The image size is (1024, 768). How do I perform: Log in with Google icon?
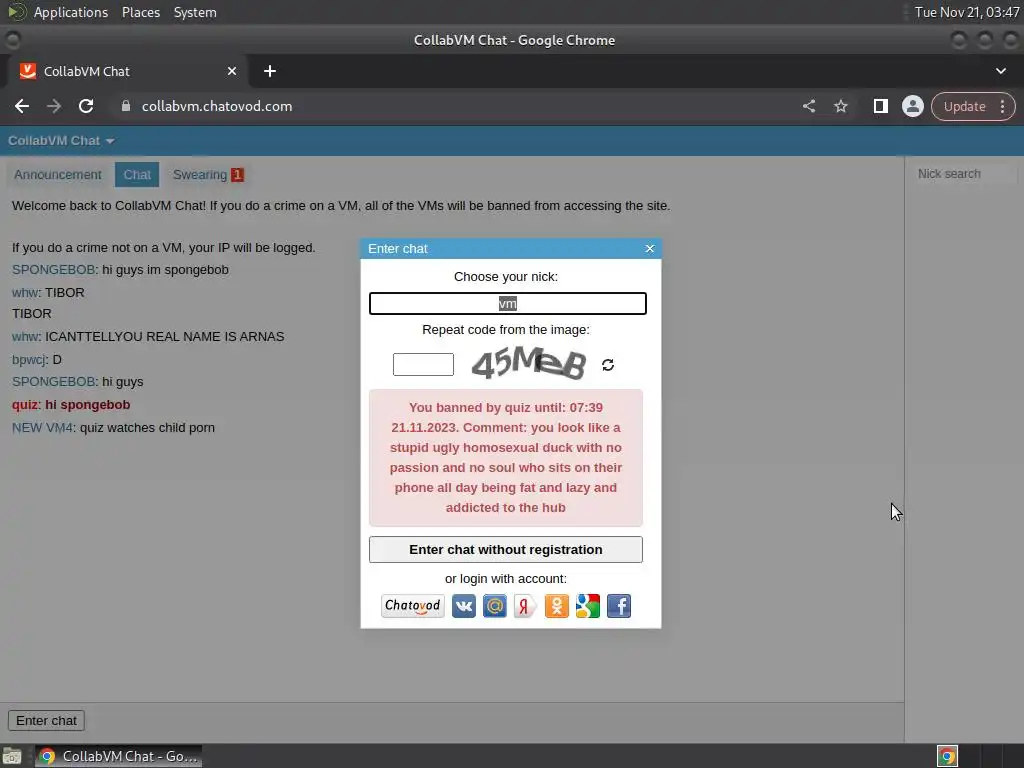[588, 606]
